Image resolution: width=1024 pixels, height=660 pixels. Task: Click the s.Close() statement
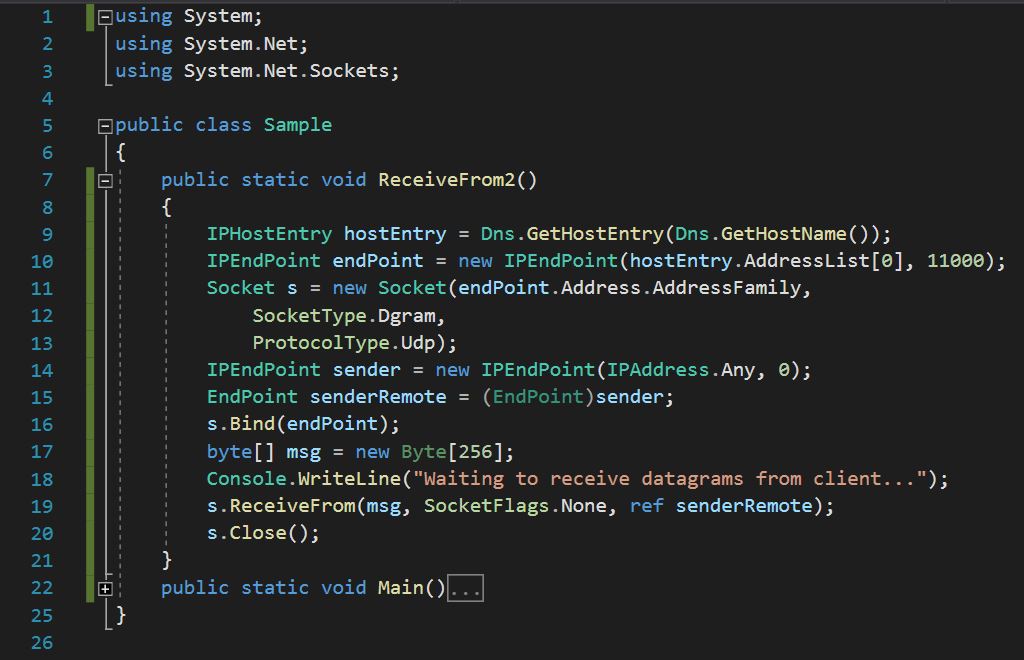(262, 533)
